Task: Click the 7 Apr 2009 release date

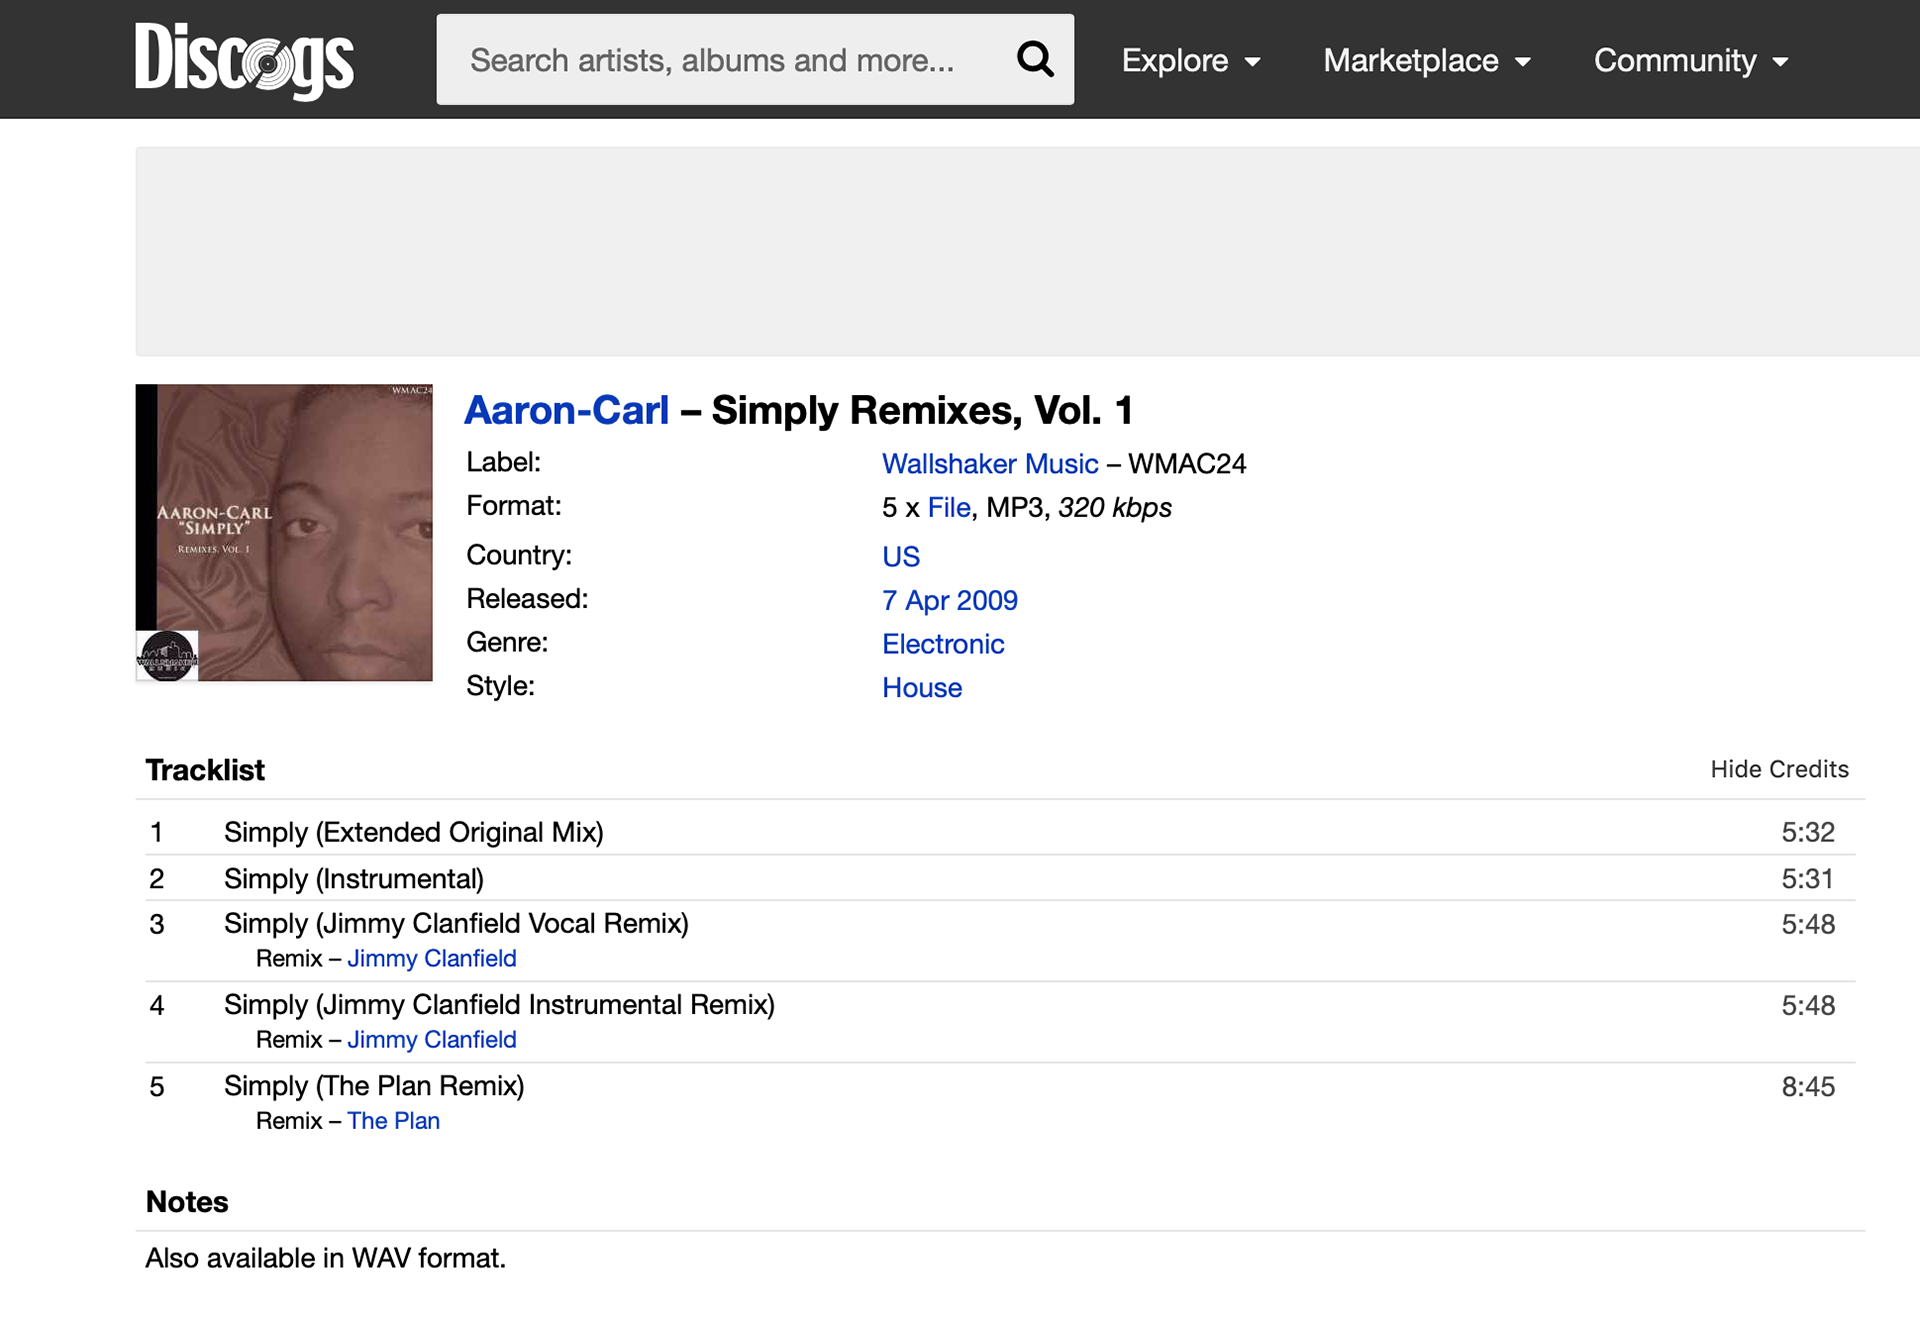Action: tap(949, 601)
